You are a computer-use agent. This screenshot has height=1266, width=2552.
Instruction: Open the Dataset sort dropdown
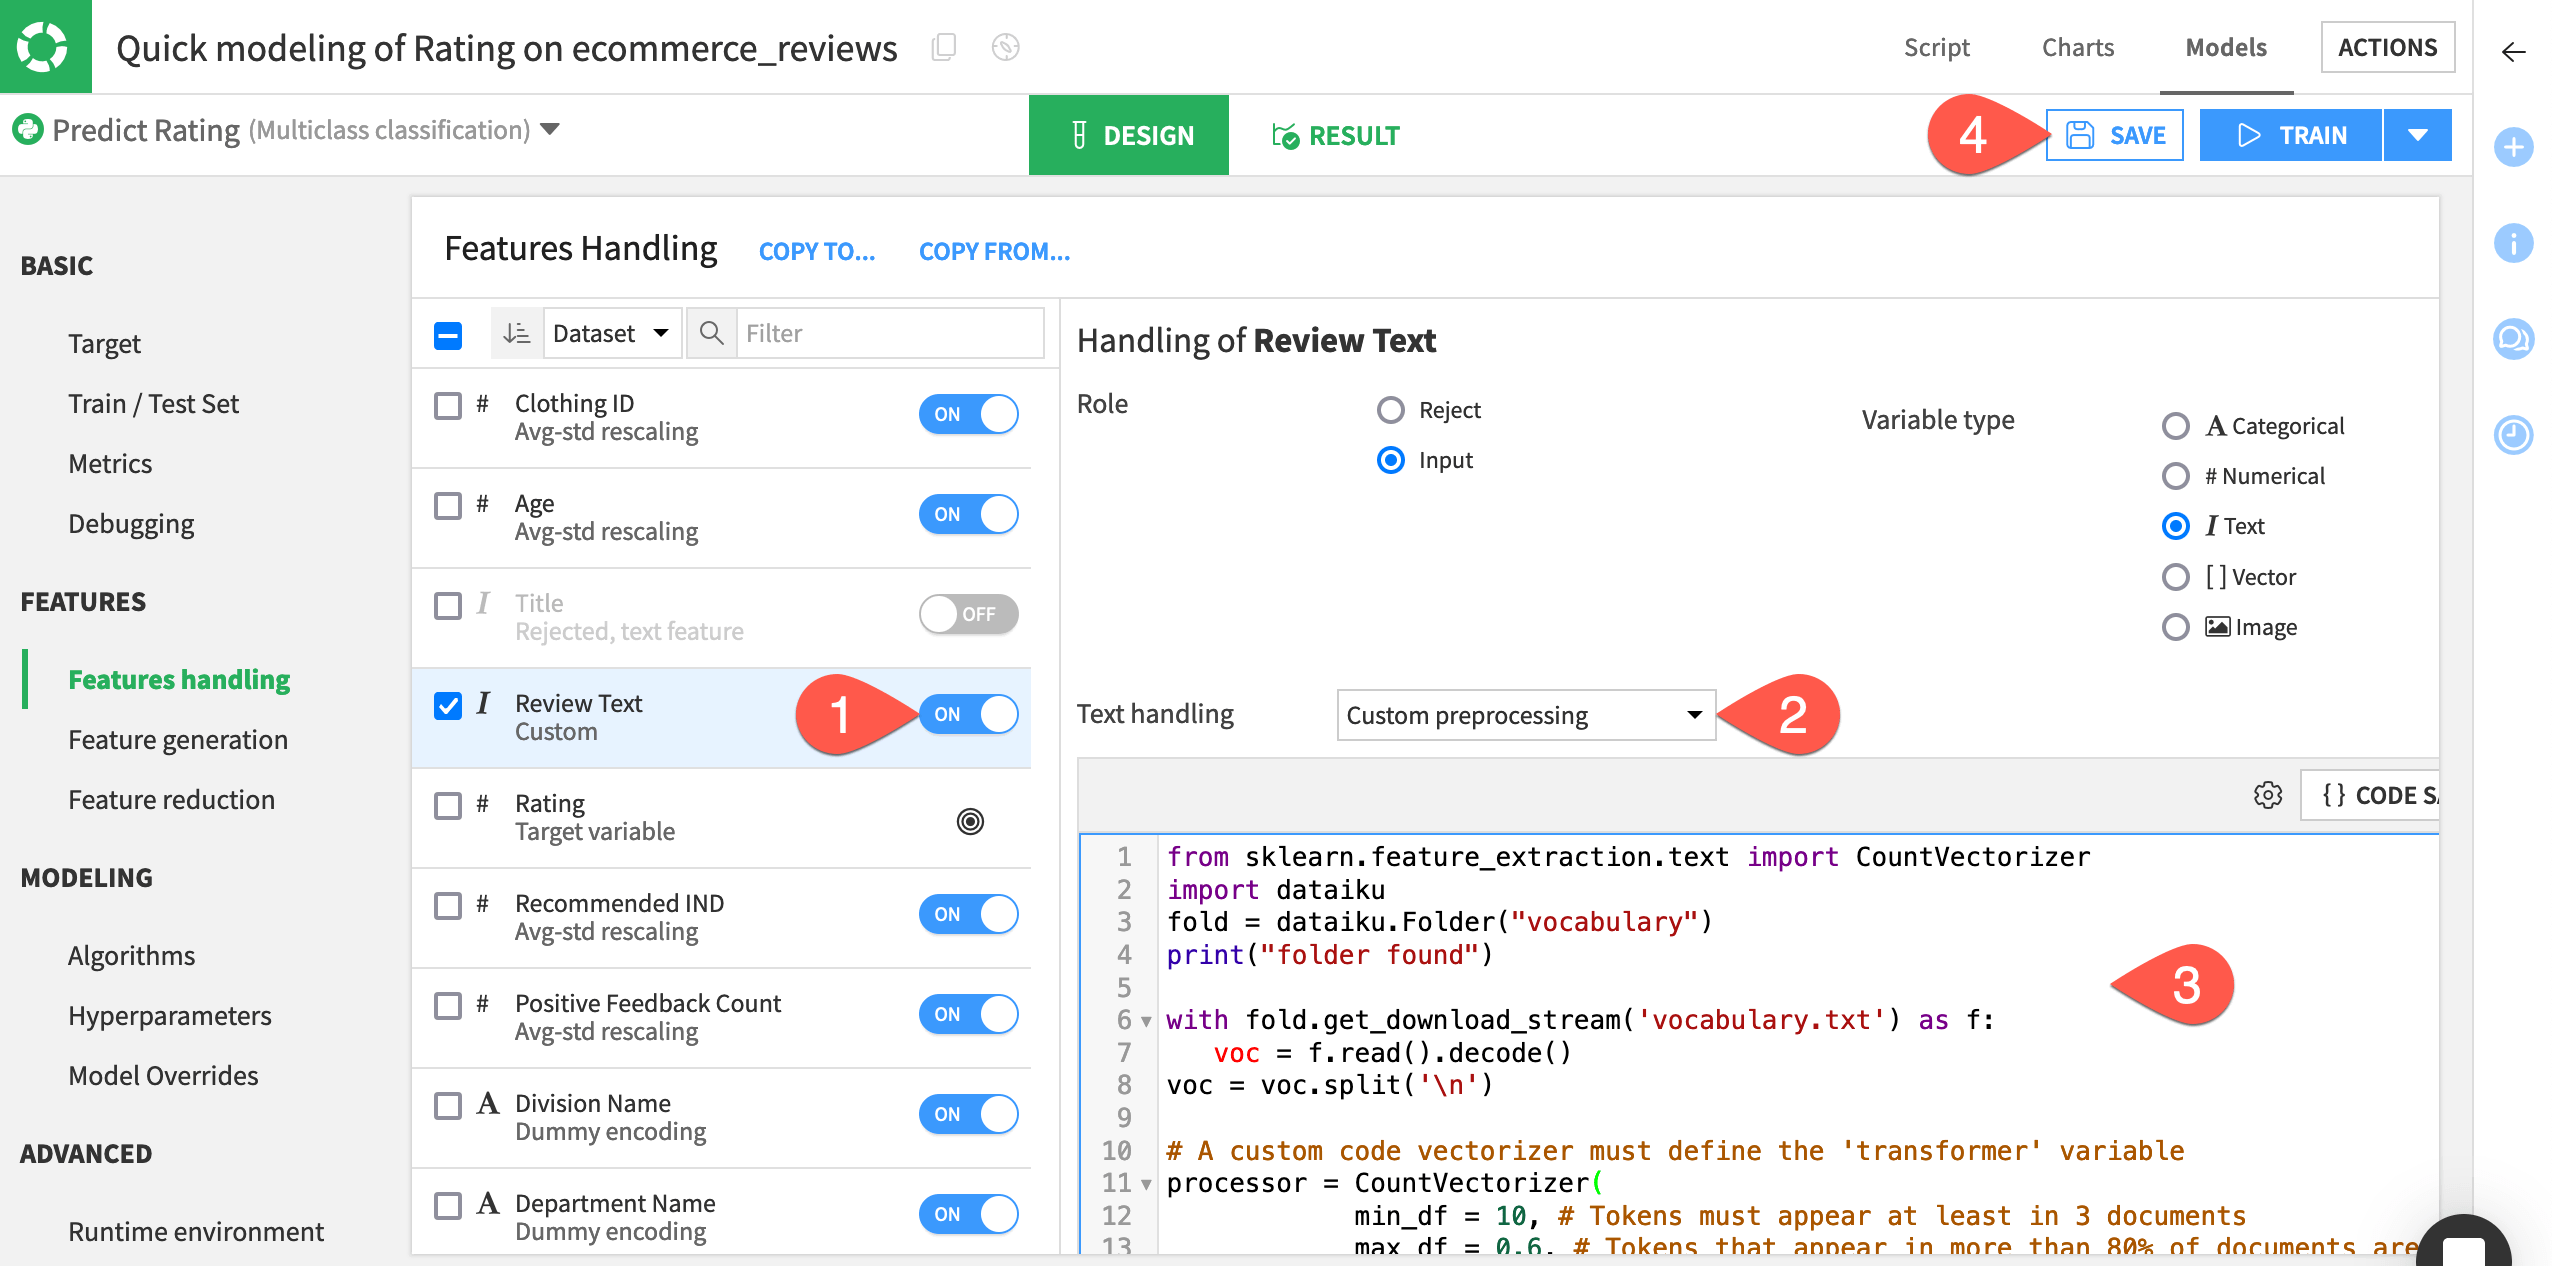click(x=611, y=333)
